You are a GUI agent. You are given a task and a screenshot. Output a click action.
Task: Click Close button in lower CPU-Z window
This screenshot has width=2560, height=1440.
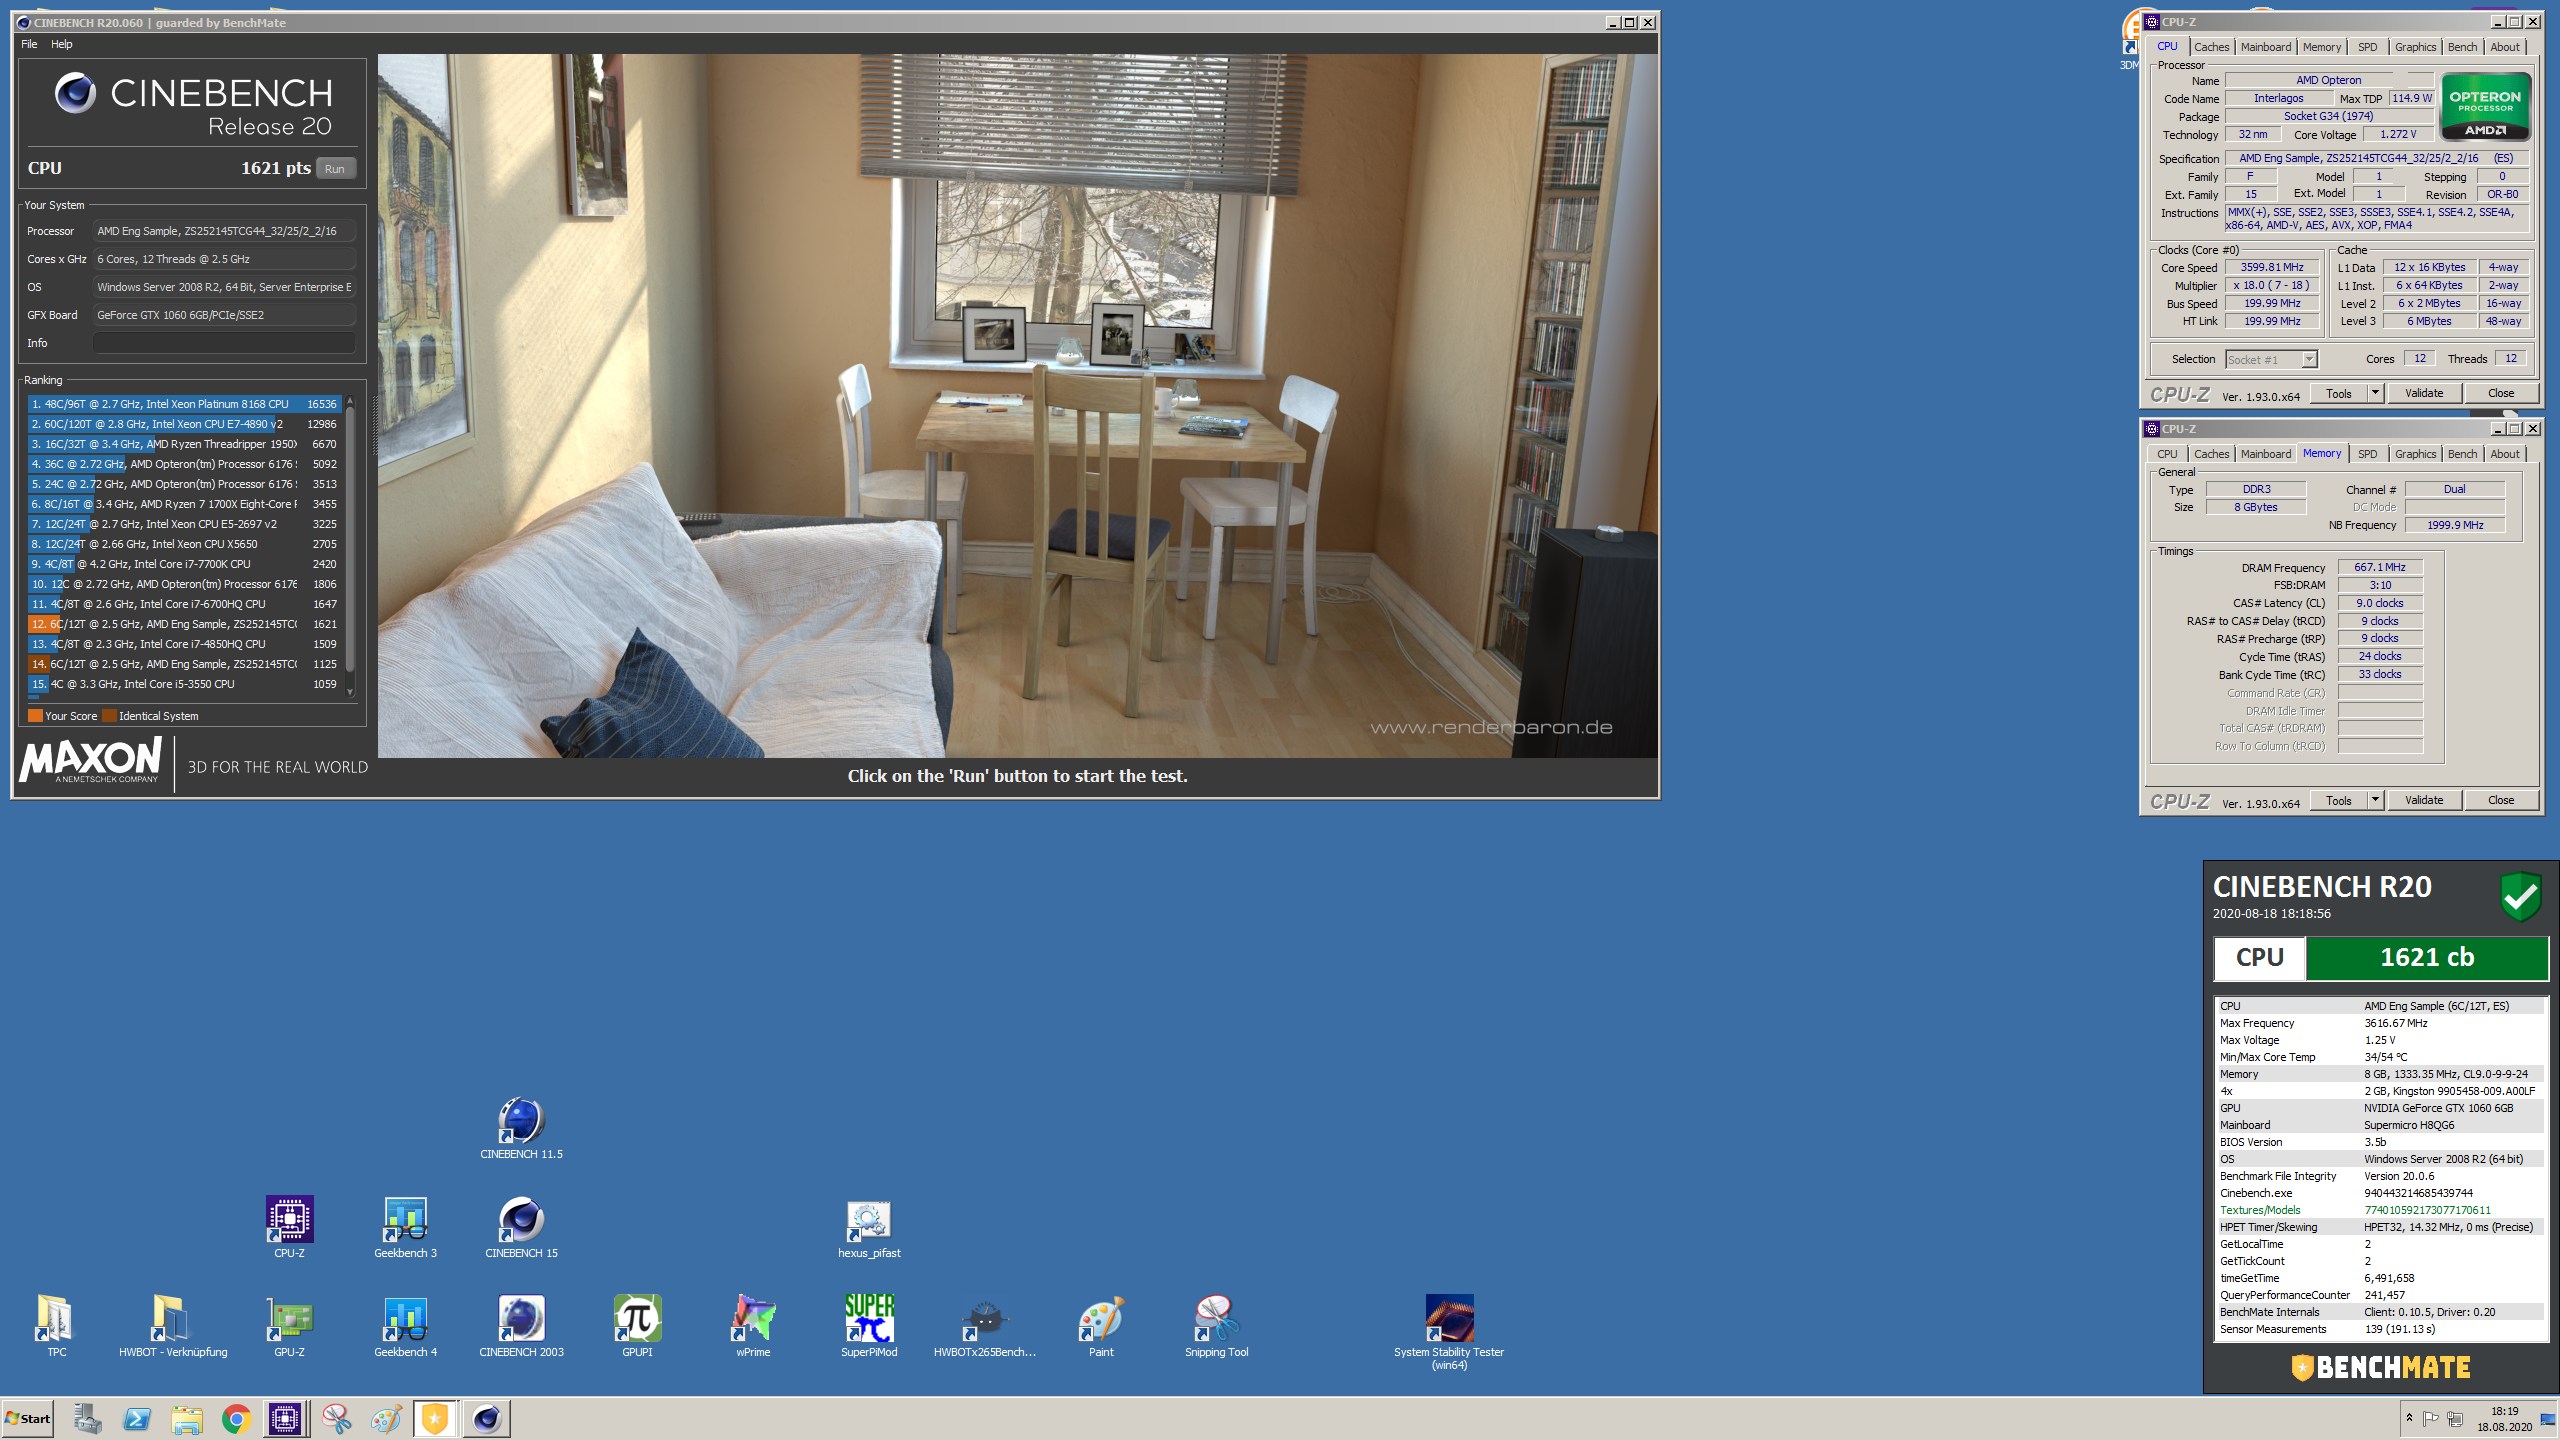click(x=2500, y=801)
